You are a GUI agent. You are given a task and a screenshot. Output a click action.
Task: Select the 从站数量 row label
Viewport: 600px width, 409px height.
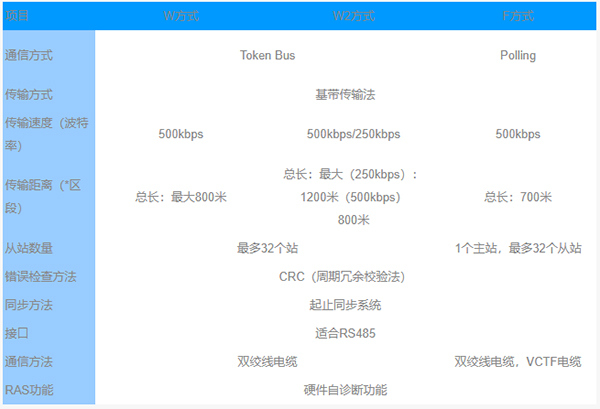[x=29, y=248]
